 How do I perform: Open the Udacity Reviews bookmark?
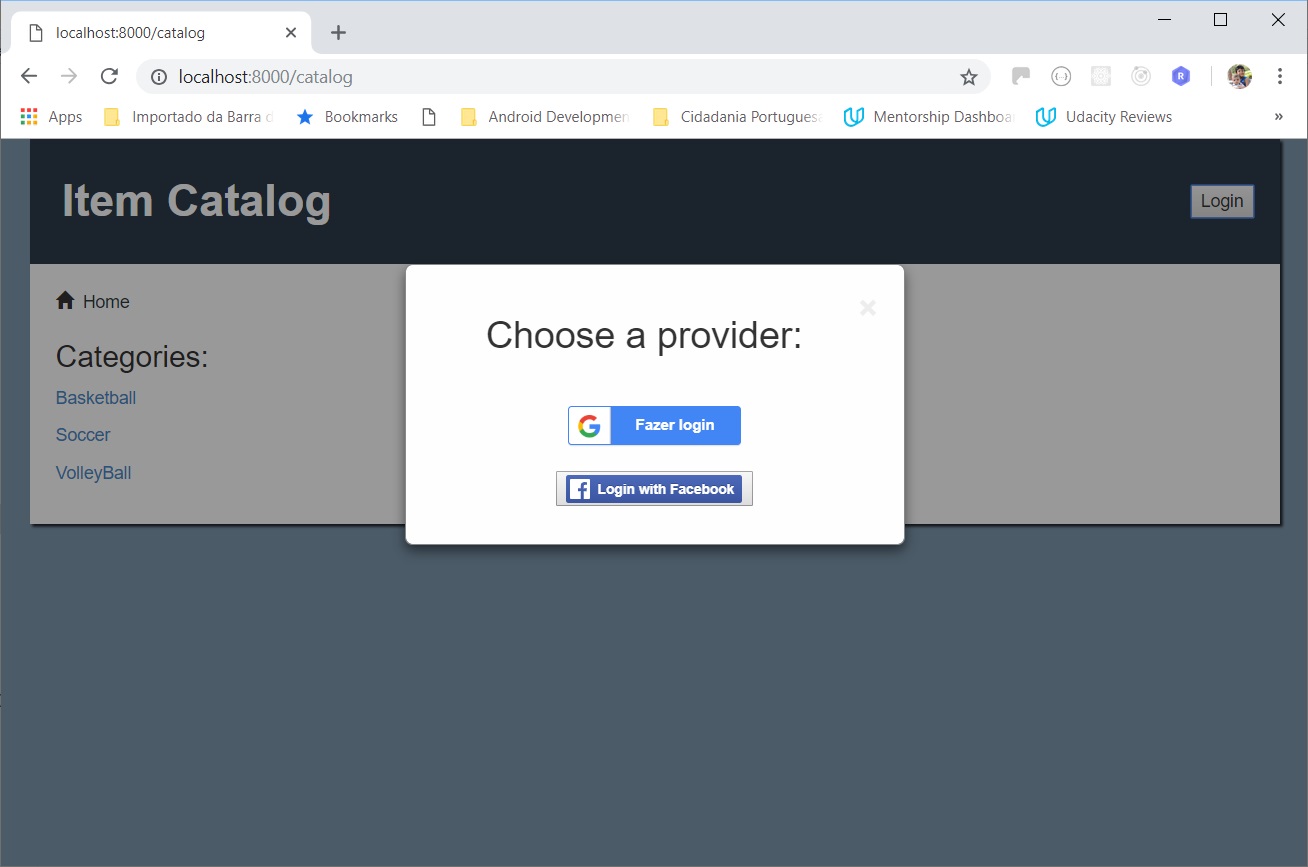point(1105,117)
